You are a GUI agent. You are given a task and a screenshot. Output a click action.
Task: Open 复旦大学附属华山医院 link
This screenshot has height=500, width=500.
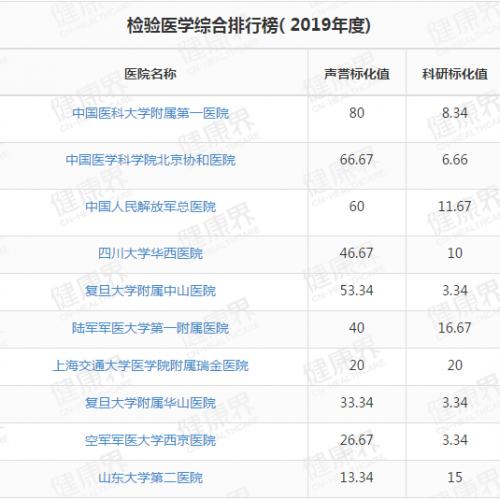click(x=151, y=403)
